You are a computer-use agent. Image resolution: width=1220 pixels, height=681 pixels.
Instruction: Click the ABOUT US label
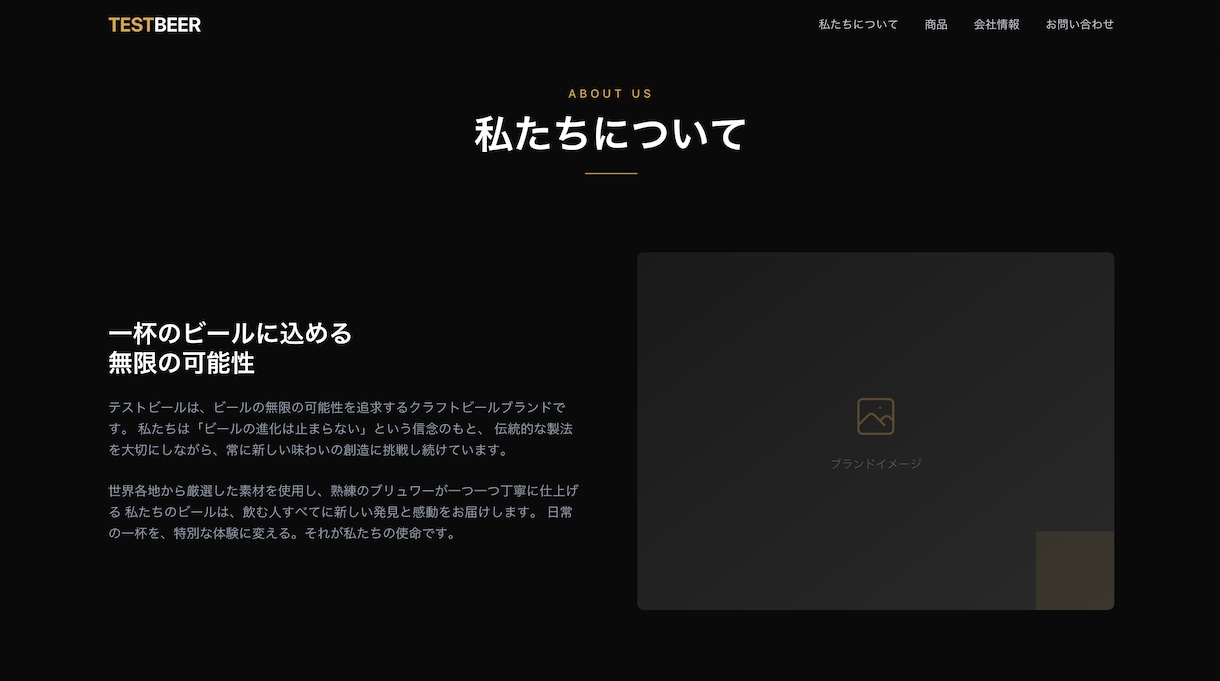point(610,94)
